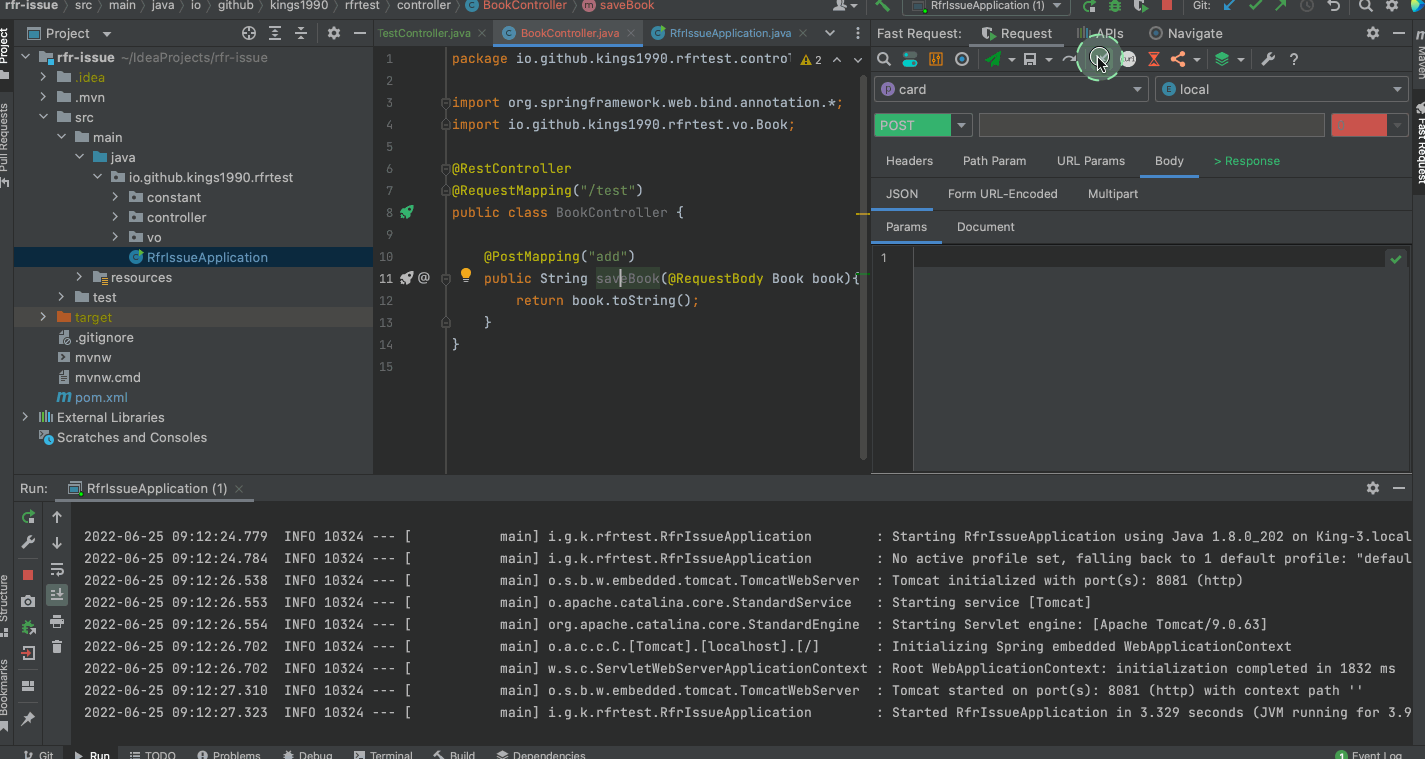Expand the resources folder in project tree
This screenshot has width=1425, height=759.
80,277
